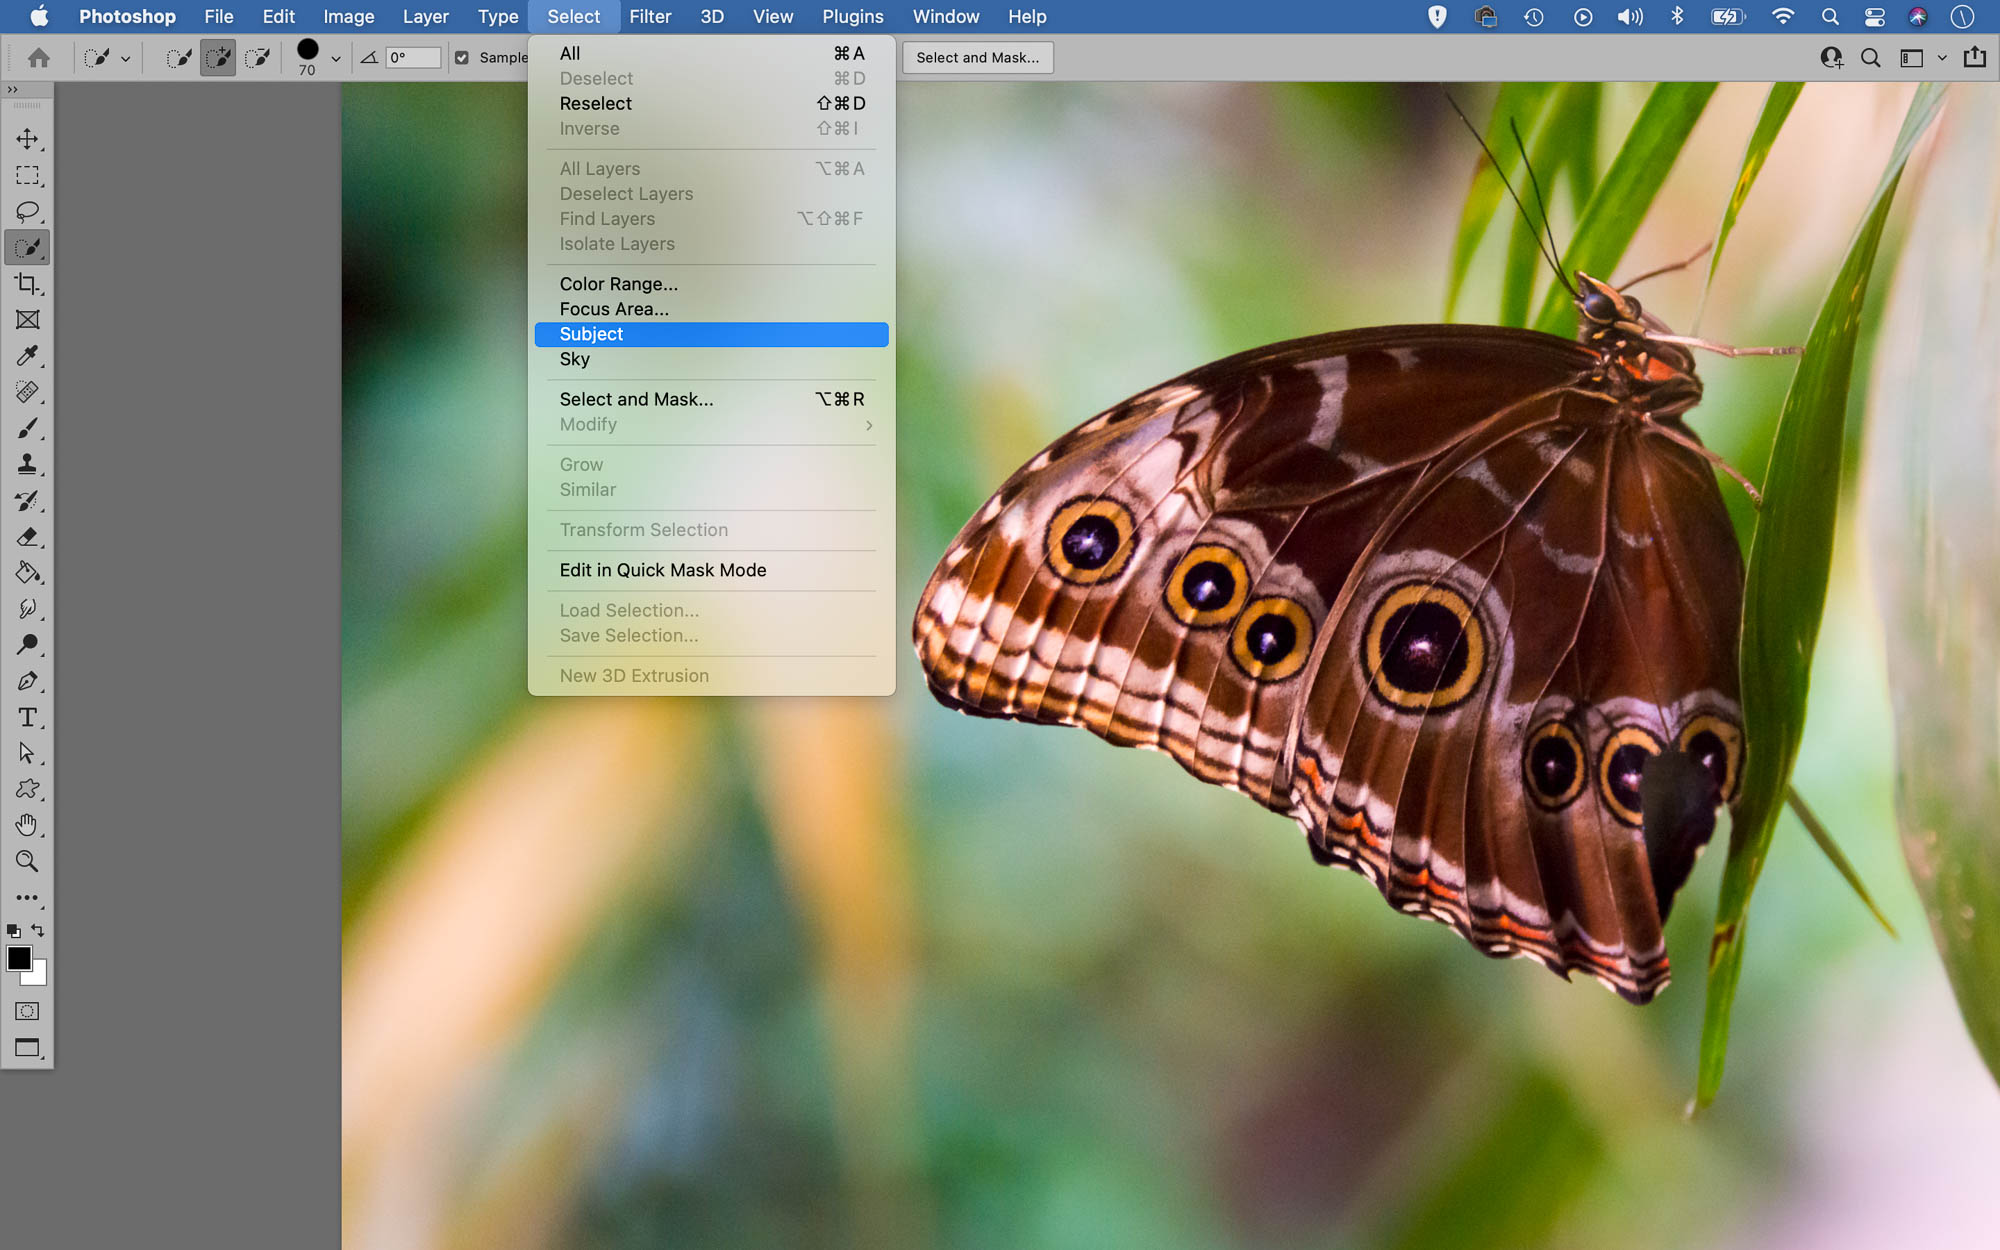Click Select and Mask button
This screenshot has height=1250, width=2000.
[x=979, y=58]
